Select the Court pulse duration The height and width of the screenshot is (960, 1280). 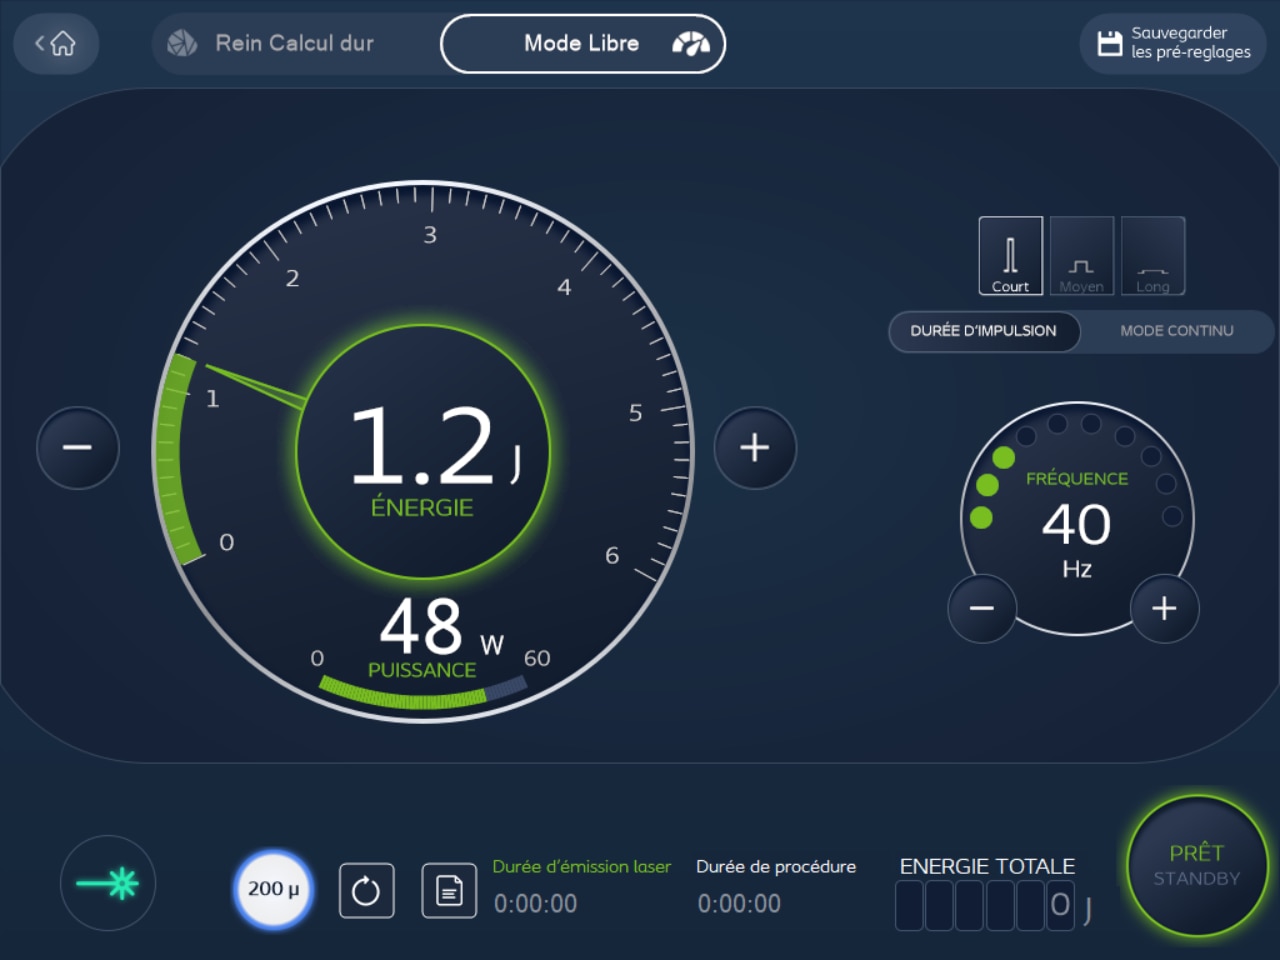click(1011, 256)
